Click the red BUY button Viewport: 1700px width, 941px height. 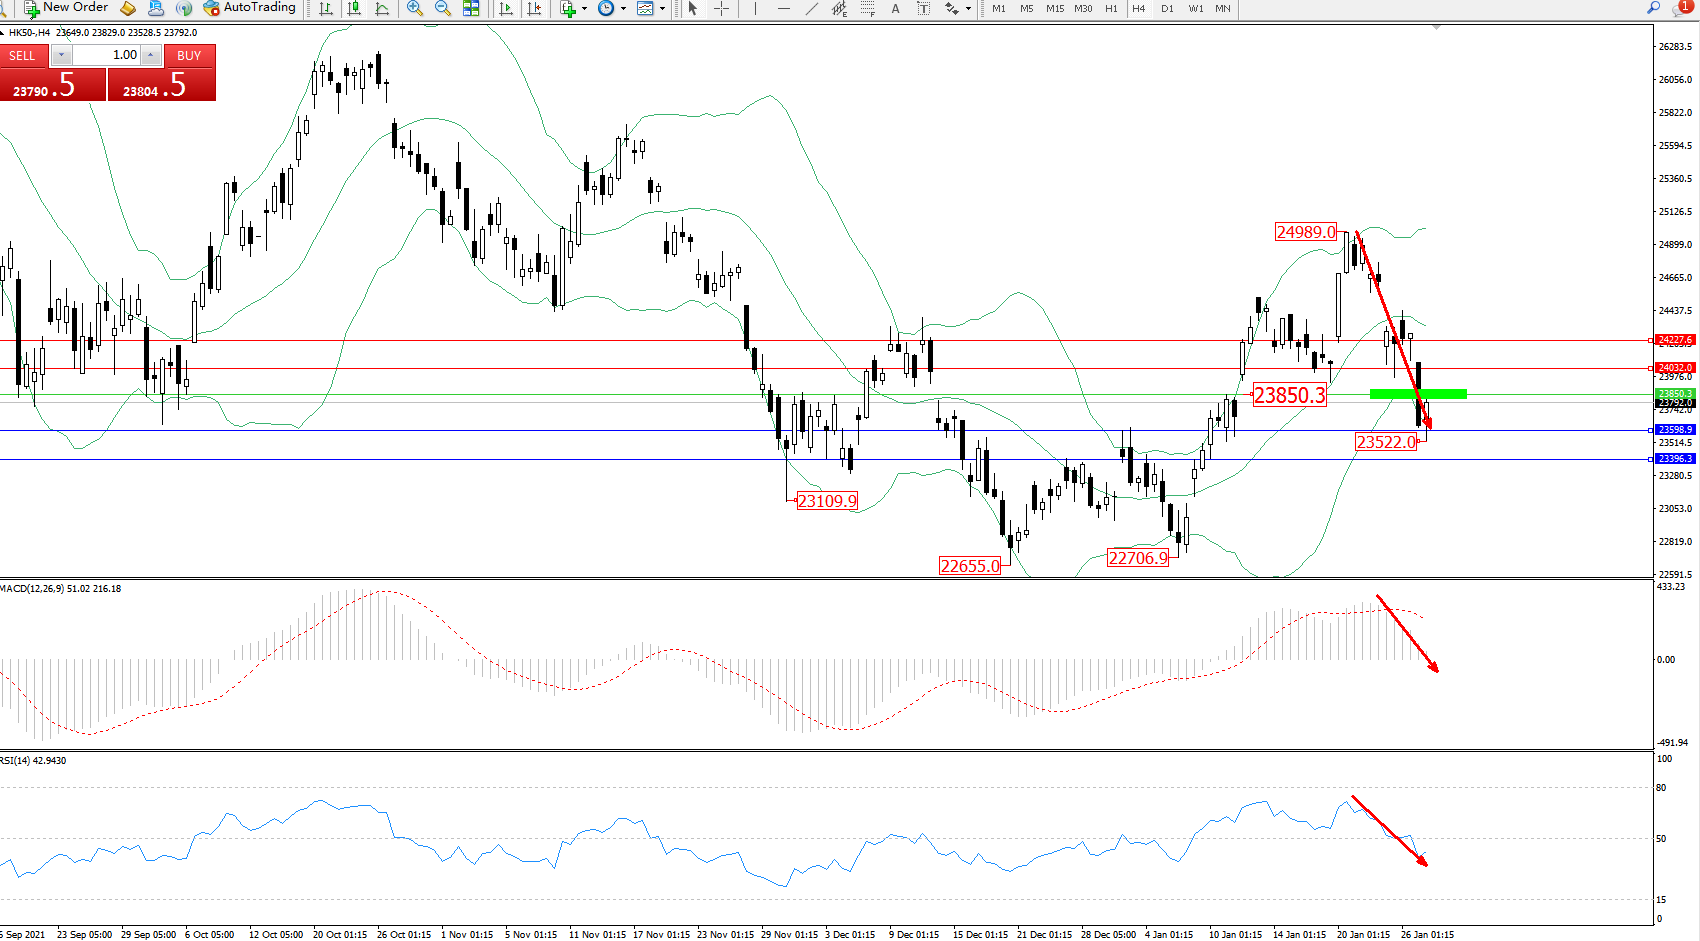(189, 55)
